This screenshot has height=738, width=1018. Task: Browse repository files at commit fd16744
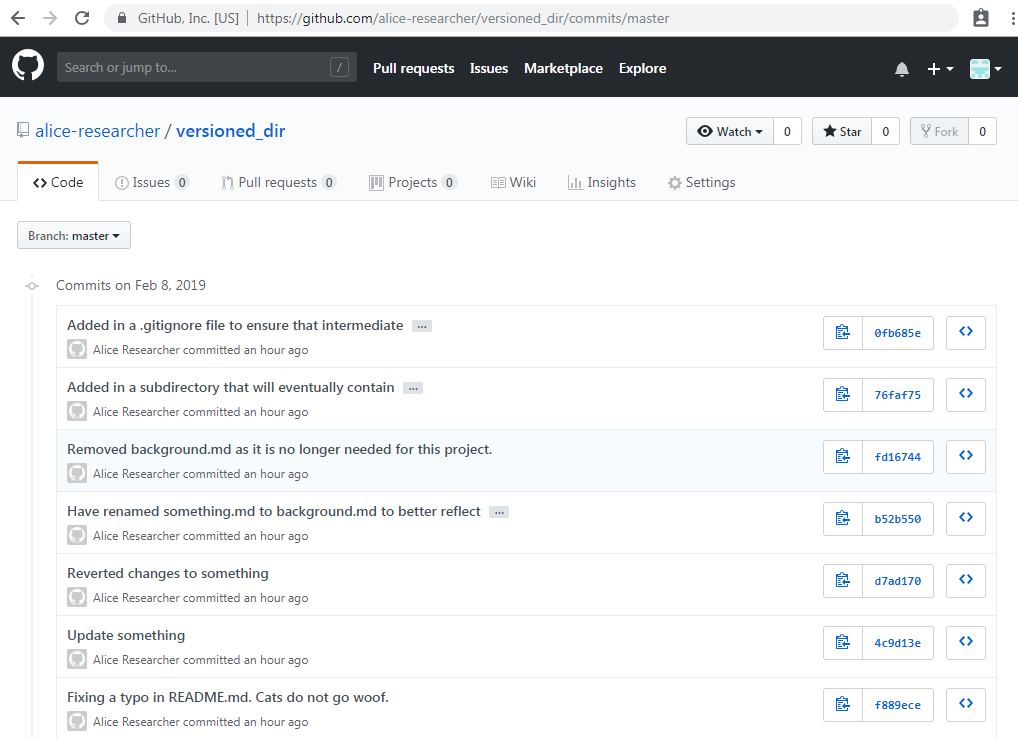[x=965, y=456]
